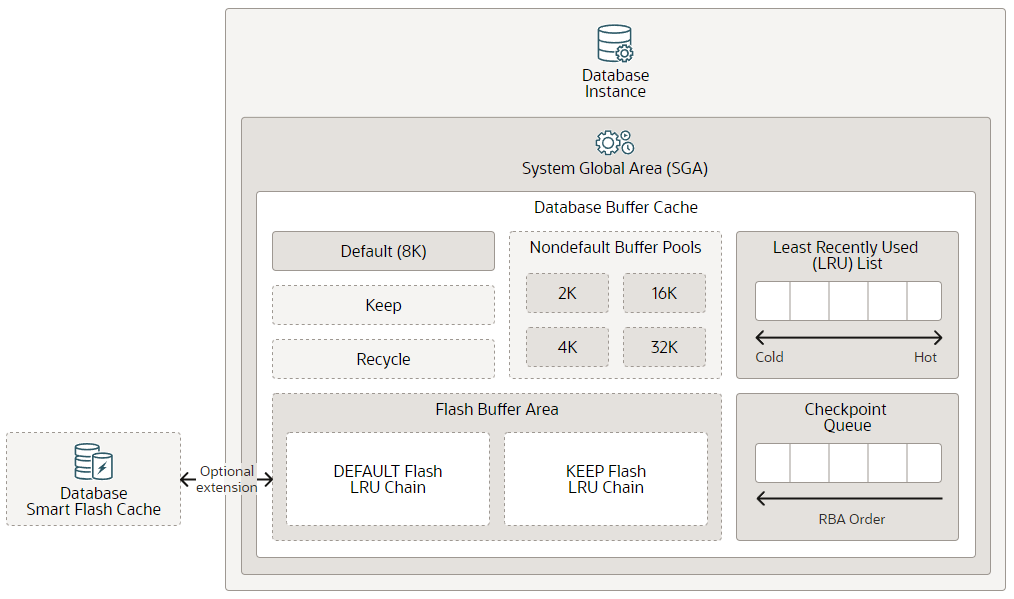This screenshot has height=599, width=1014.
Task: Click the Flash Buffer Area title
Action: click(x=497, y=409)
